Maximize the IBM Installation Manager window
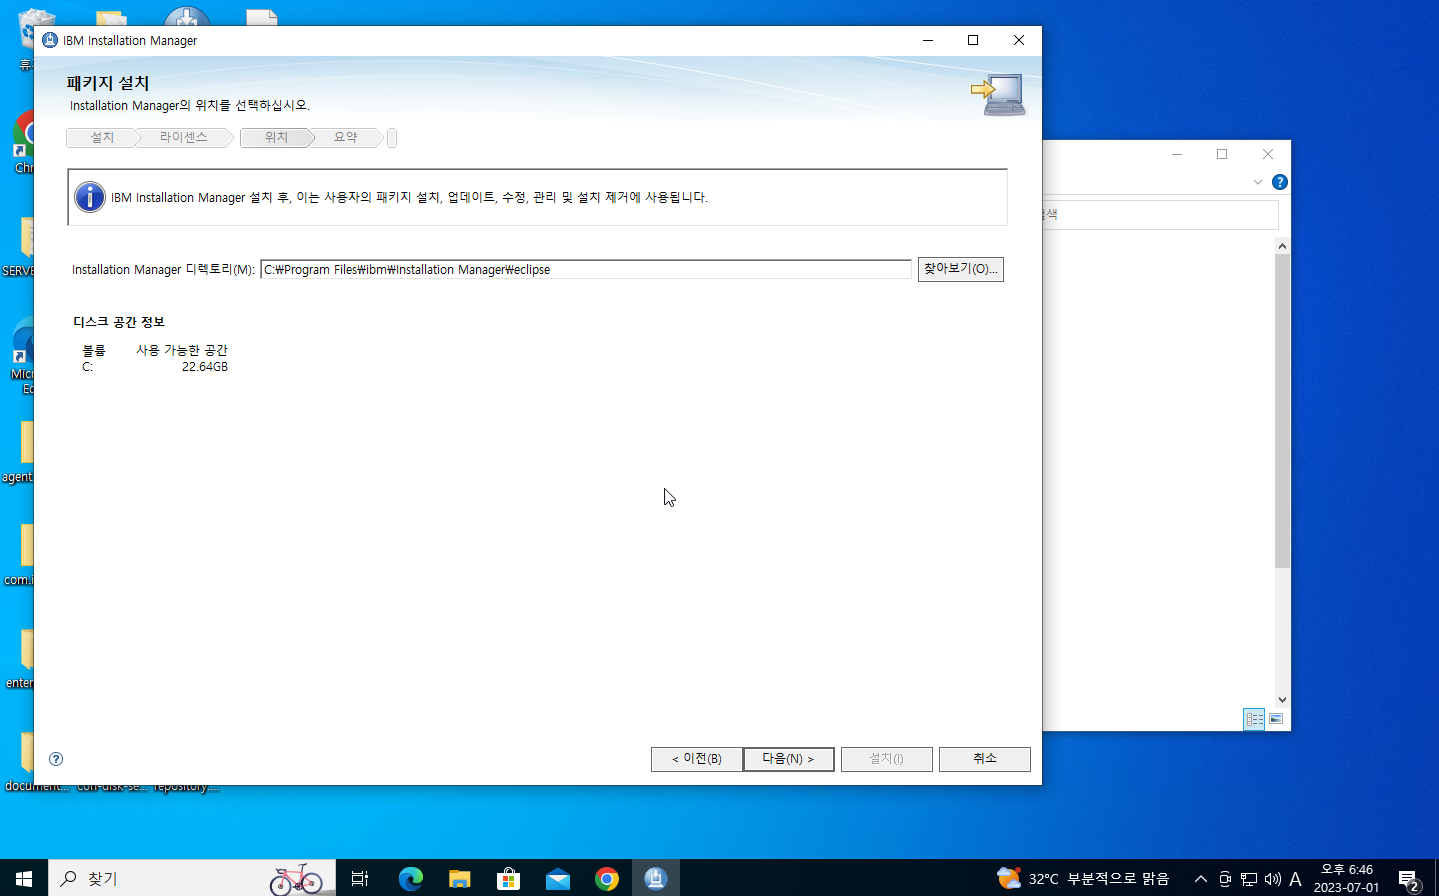The width and height of the screenshot is (1439, 896). coord(973,40)
